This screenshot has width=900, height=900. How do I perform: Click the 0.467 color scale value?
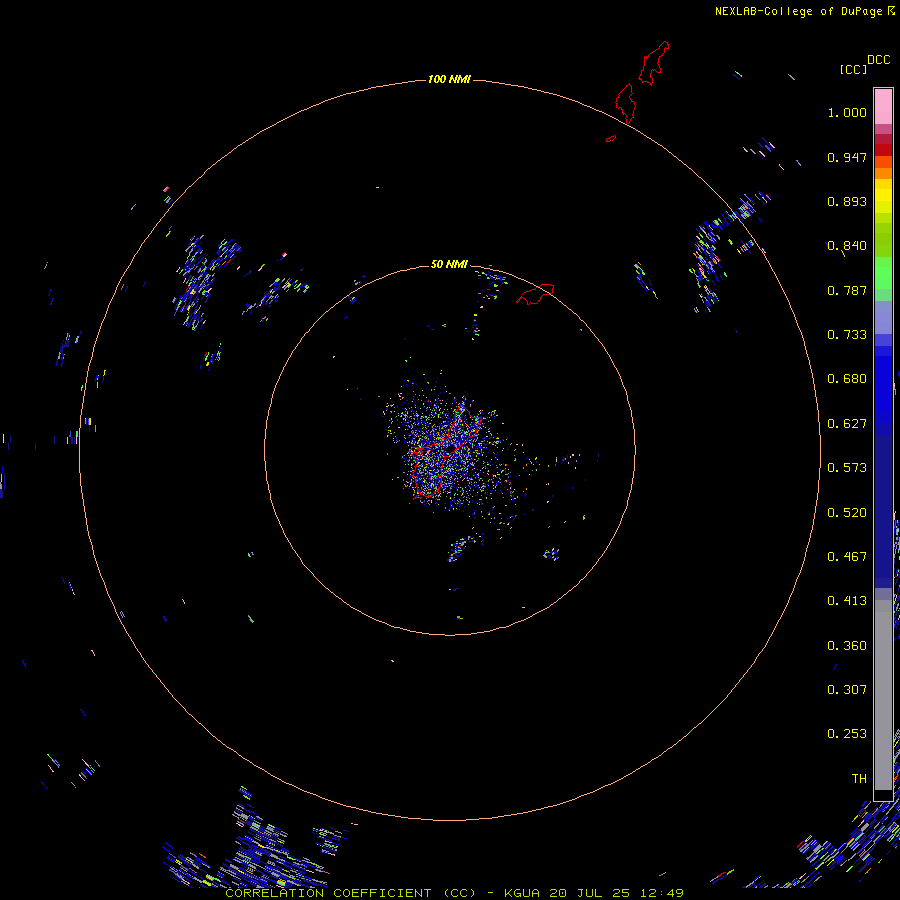tap(847, 557)
